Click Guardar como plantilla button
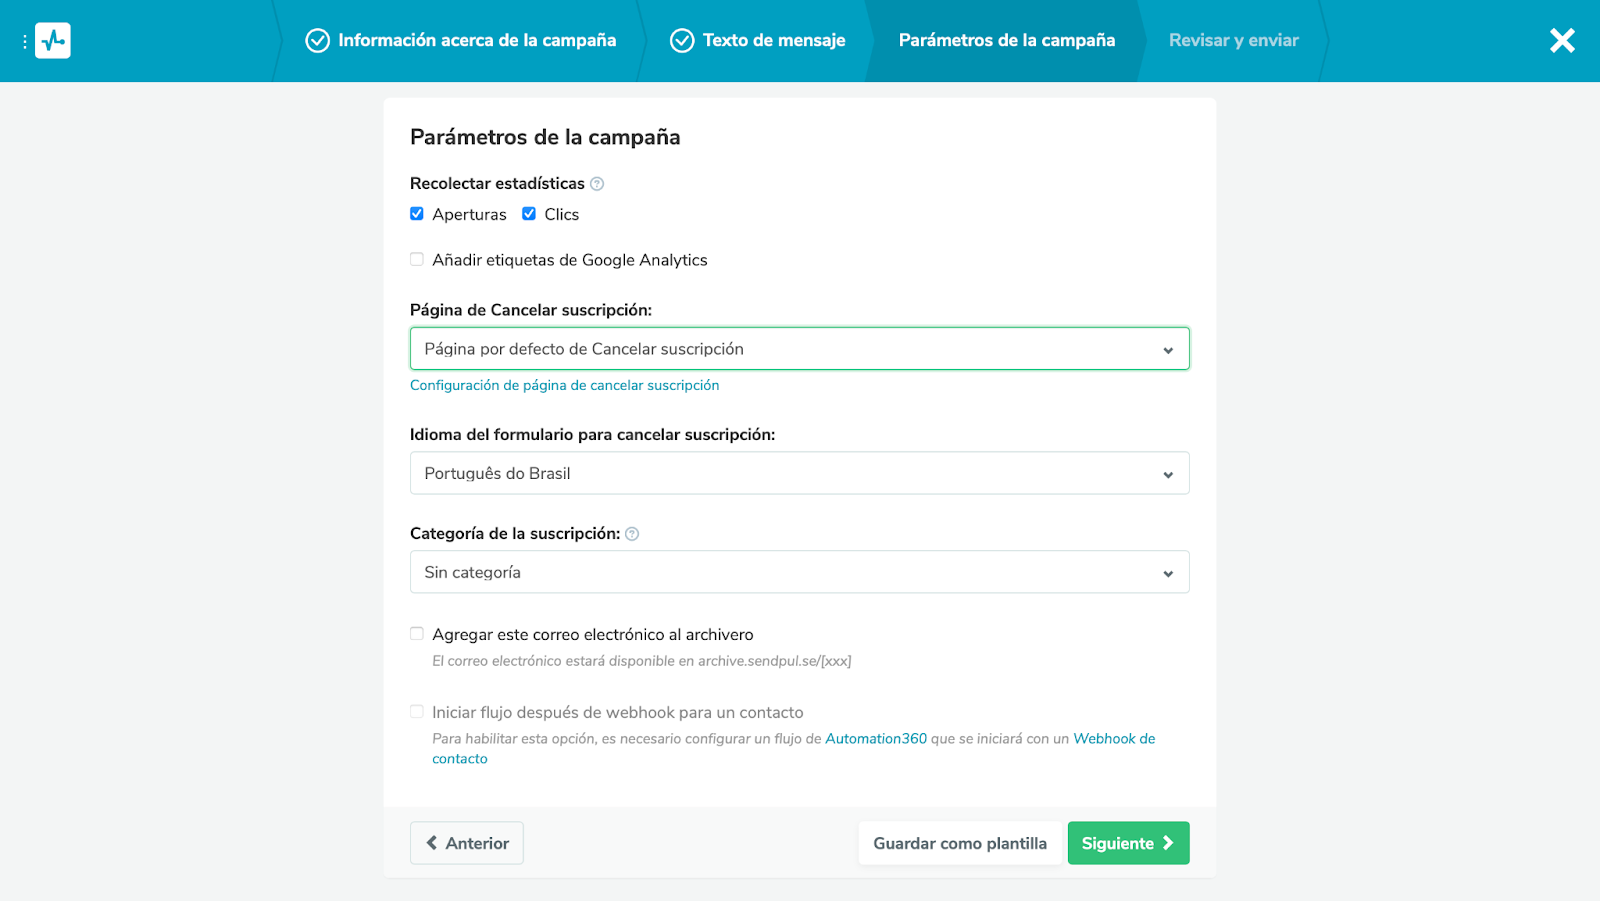Viewport: 1600px width, 901px height. [960, 843]
